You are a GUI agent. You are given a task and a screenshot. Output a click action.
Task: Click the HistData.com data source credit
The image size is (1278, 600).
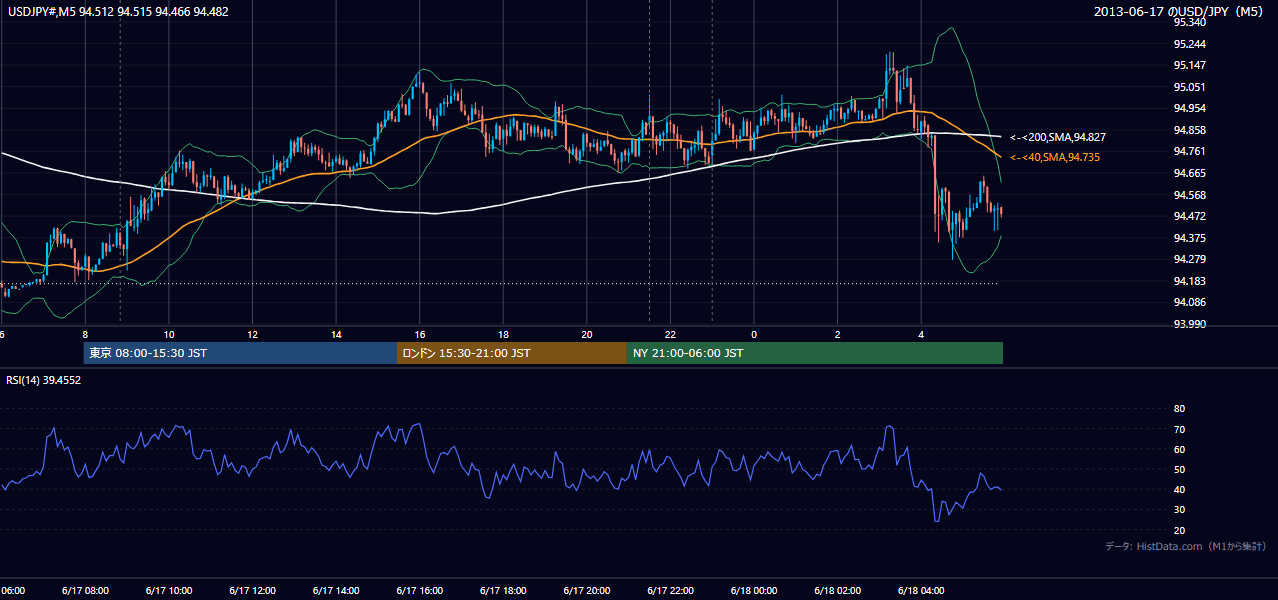tap(1186, 546)
